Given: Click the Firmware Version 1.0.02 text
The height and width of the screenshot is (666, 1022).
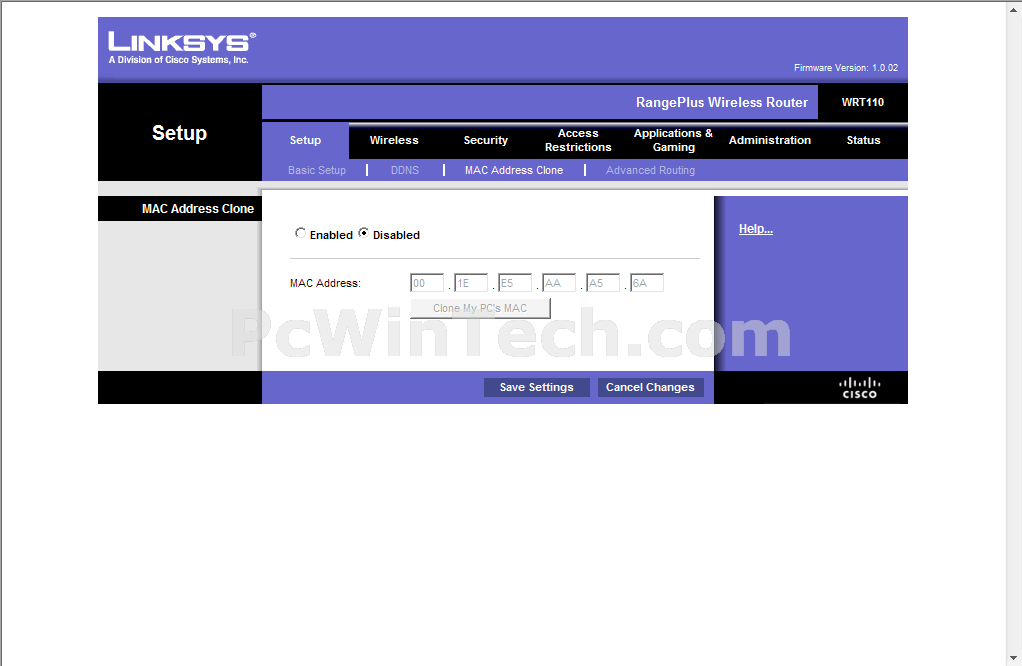Looking at the screenshot, I should point(845,68).
